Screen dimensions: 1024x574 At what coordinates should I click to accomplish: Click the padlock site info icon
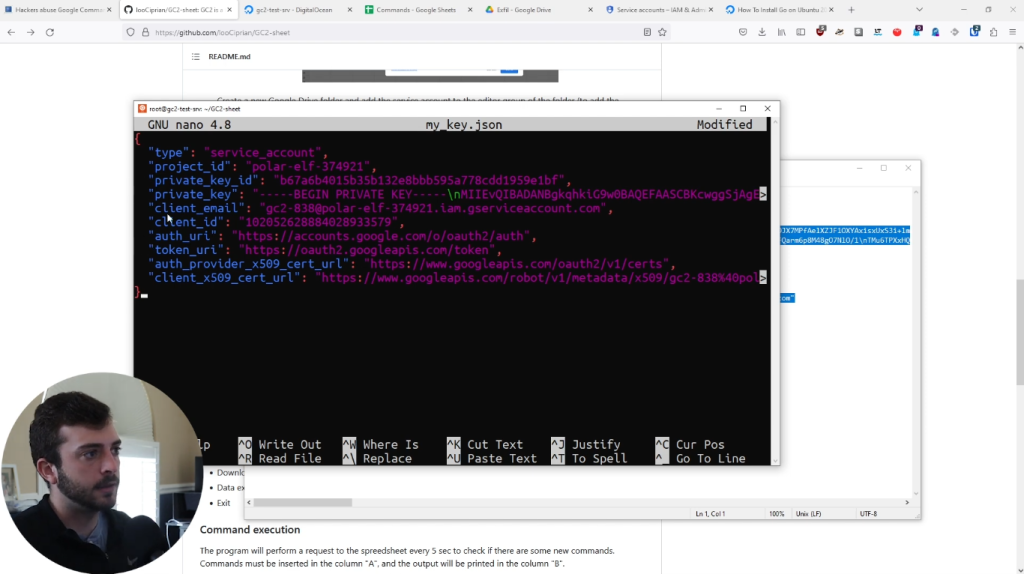click(145, 32)
